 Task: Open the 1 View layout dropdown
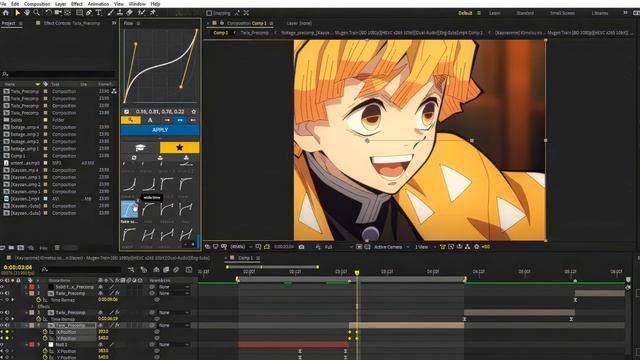pyautogui.click(x=425, y=247)
